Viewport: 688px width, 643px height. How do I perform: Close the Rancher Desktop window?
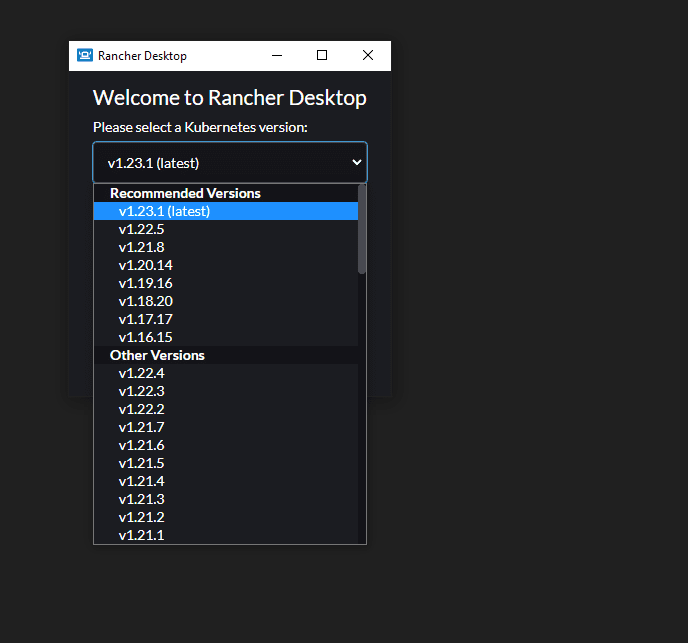click(368, 55)
